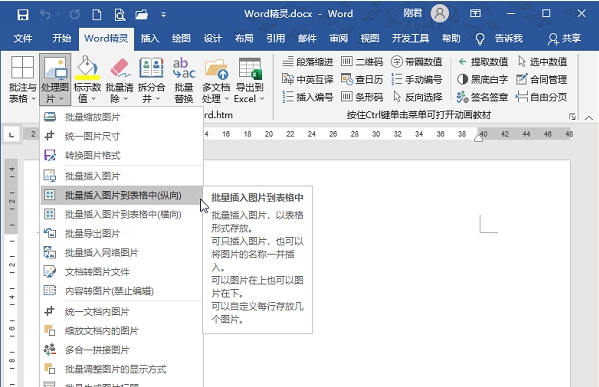
Task: Click the Print preview icon
Action: coord(120,15)
